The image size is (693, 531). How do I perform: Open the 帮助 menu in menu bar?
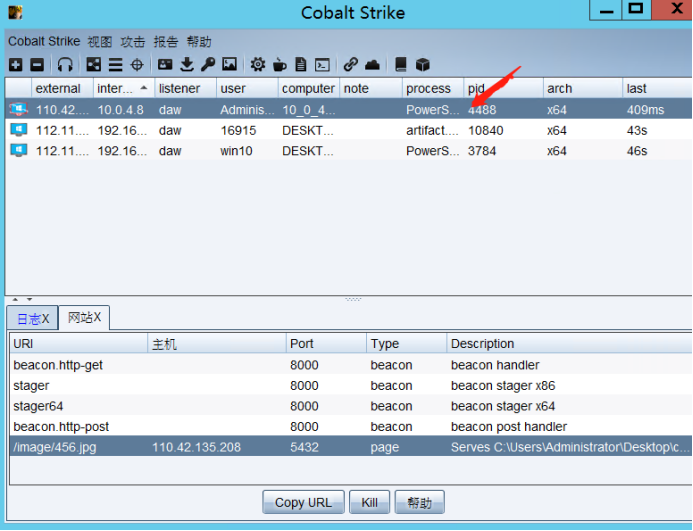tap(199, 42)
